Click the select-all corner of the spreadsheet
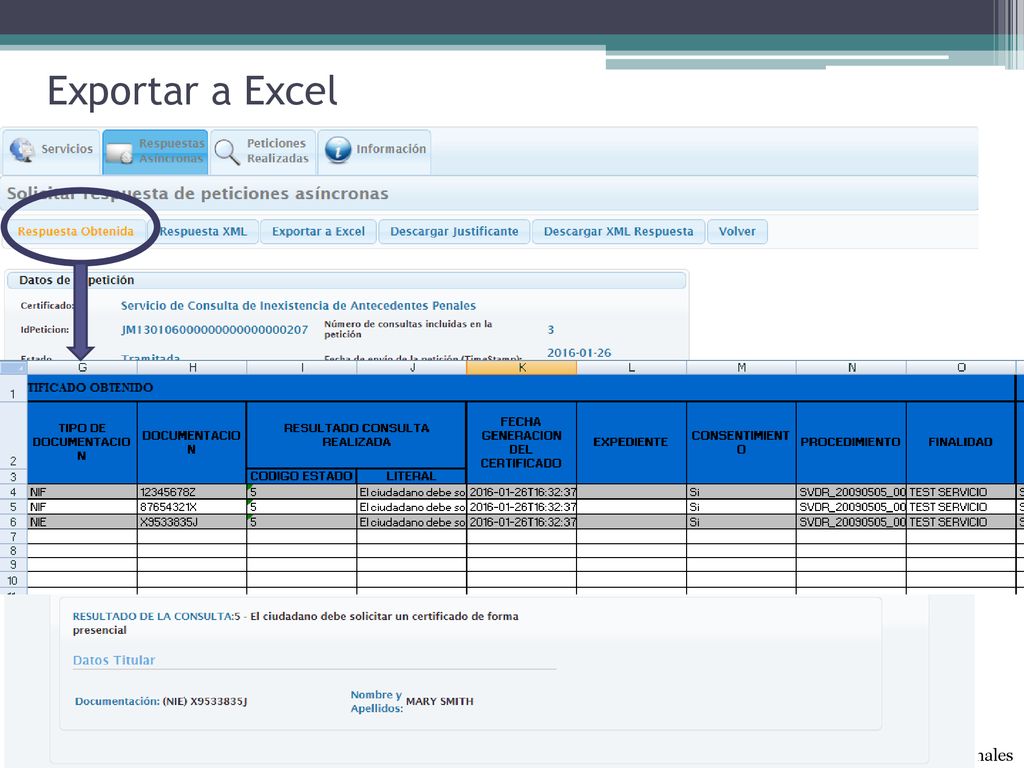 (x=13, y=368)
